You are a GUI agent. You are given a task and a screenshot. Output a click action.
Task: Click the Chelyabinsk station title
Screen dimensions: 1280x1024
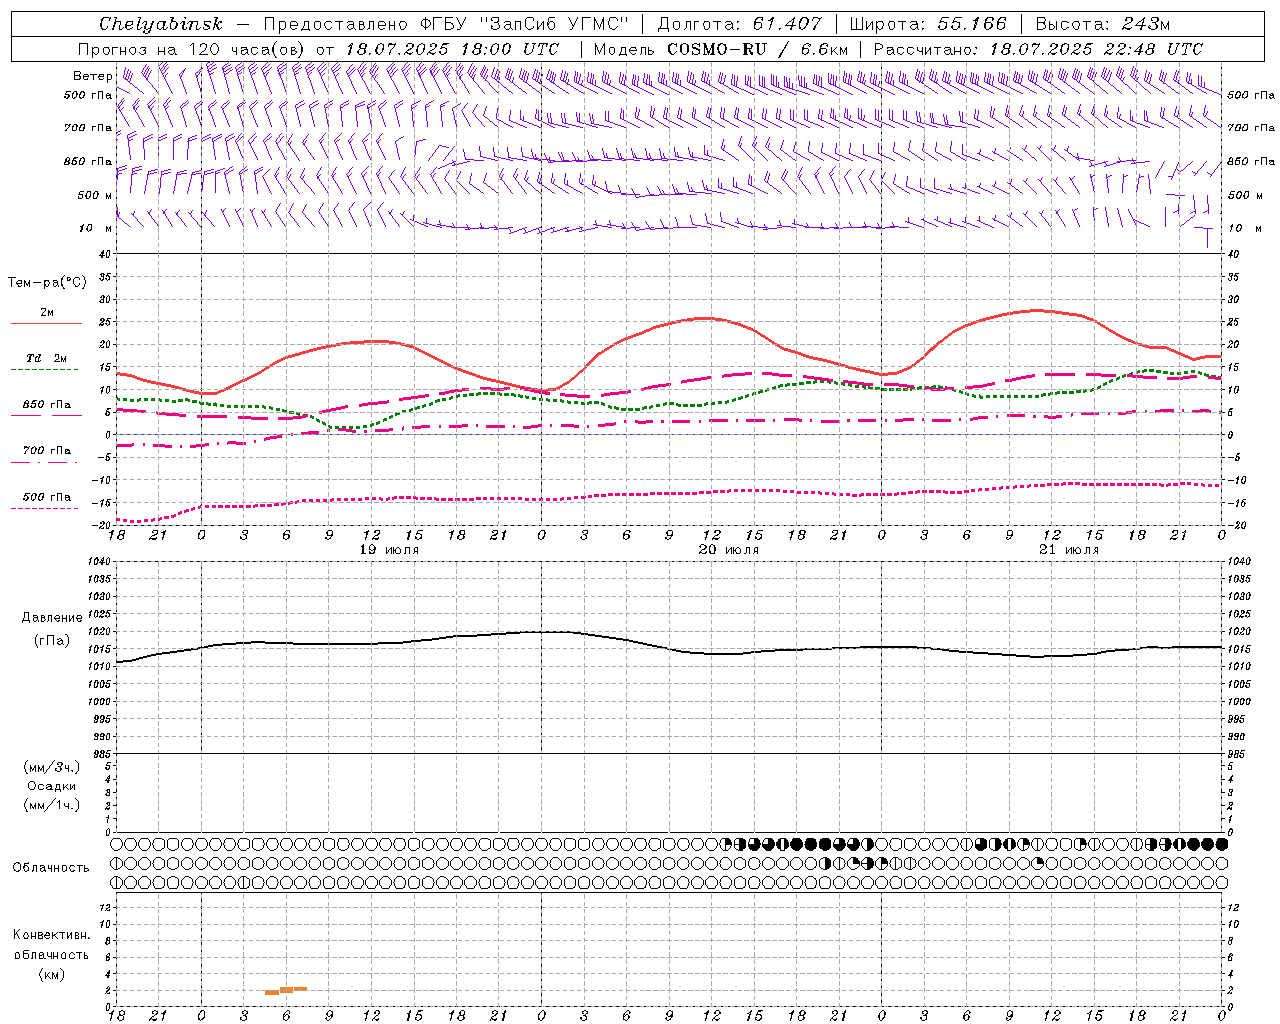(161, 24)
